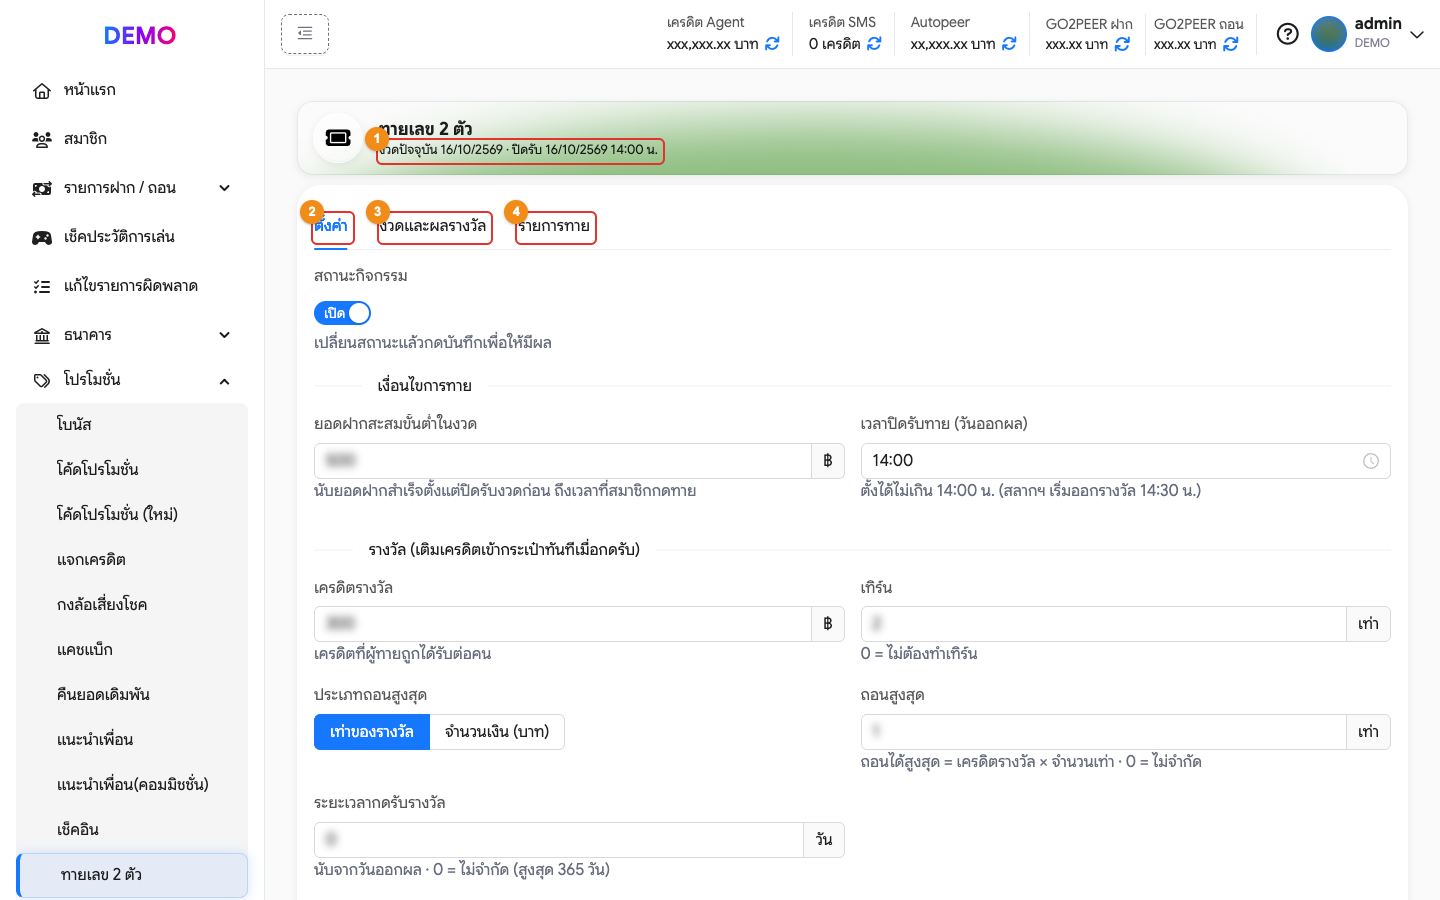Expand the รายการฝาก / ถอน menu

coord(132,188)
